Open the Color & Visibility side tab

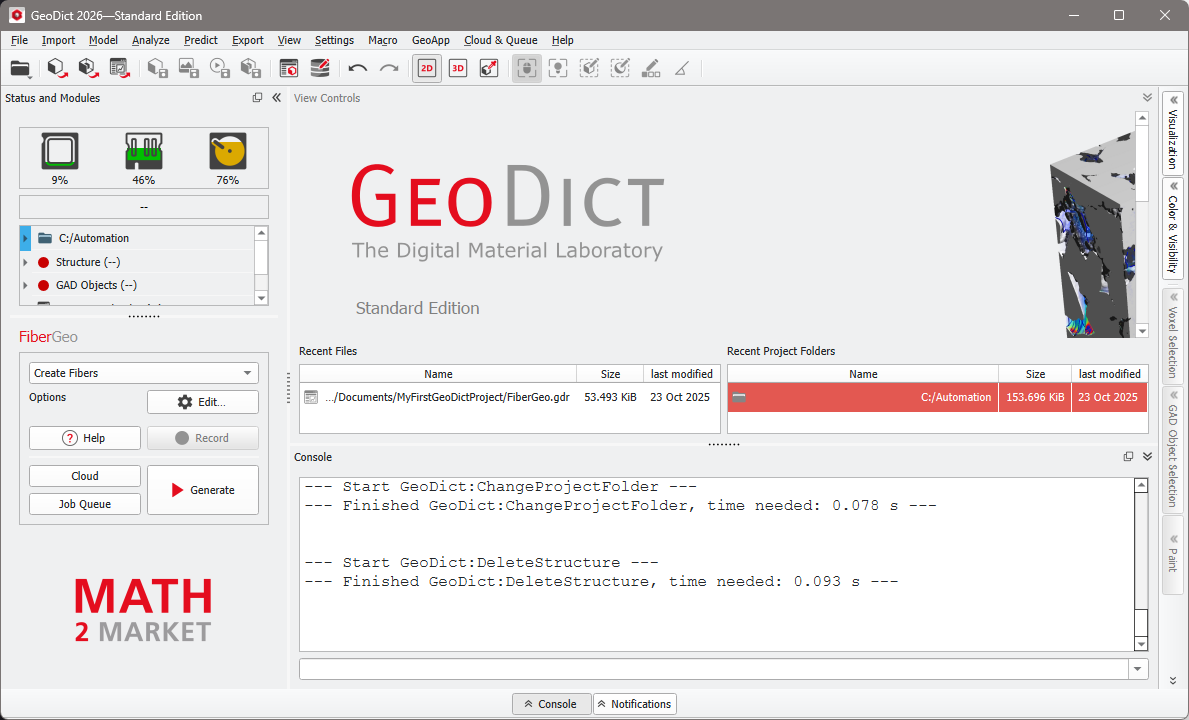click(1172, 227)
